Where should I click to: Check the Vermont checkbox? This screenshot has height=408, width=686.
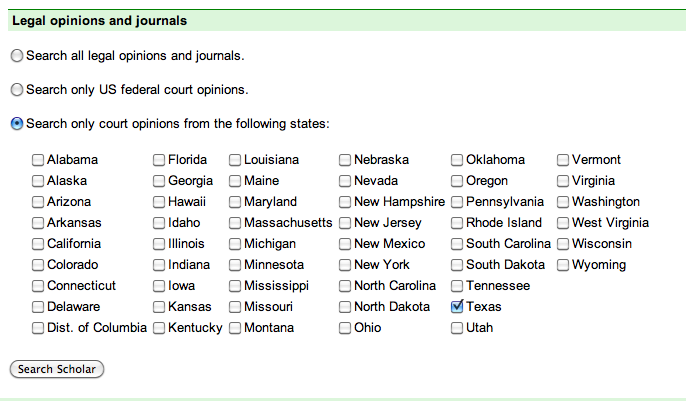click(x=563, y=160)
